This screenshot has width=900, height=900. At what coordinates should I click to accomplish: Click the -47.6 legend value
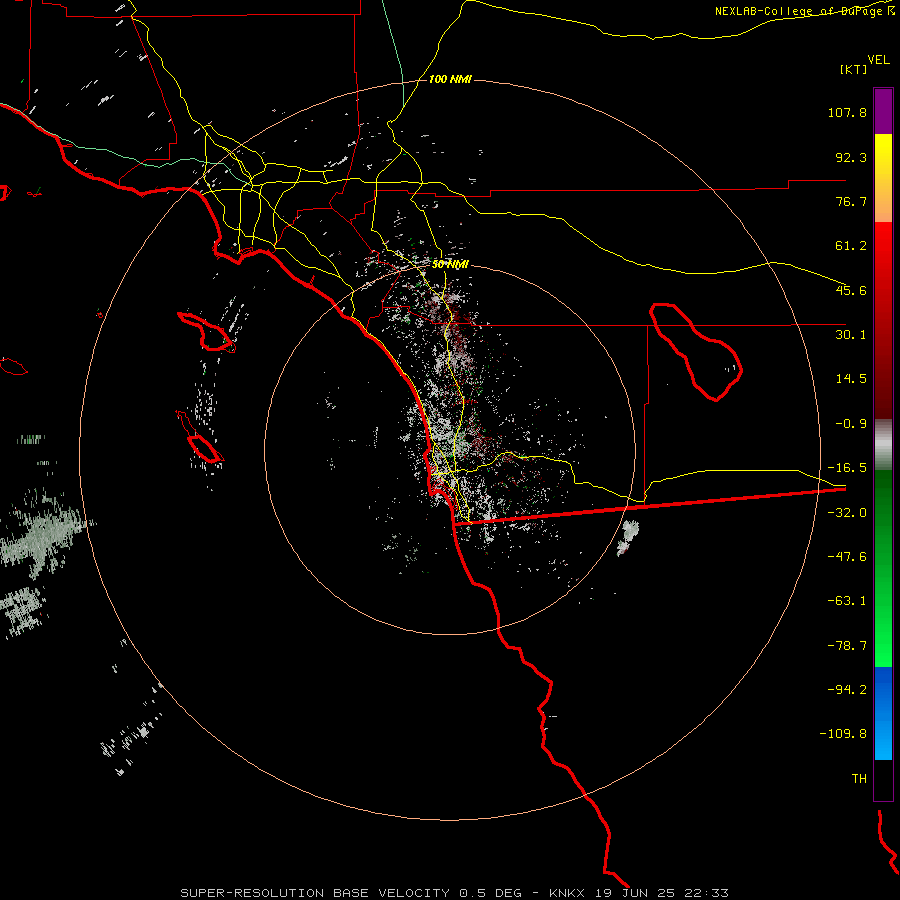(x=847, y=557)
